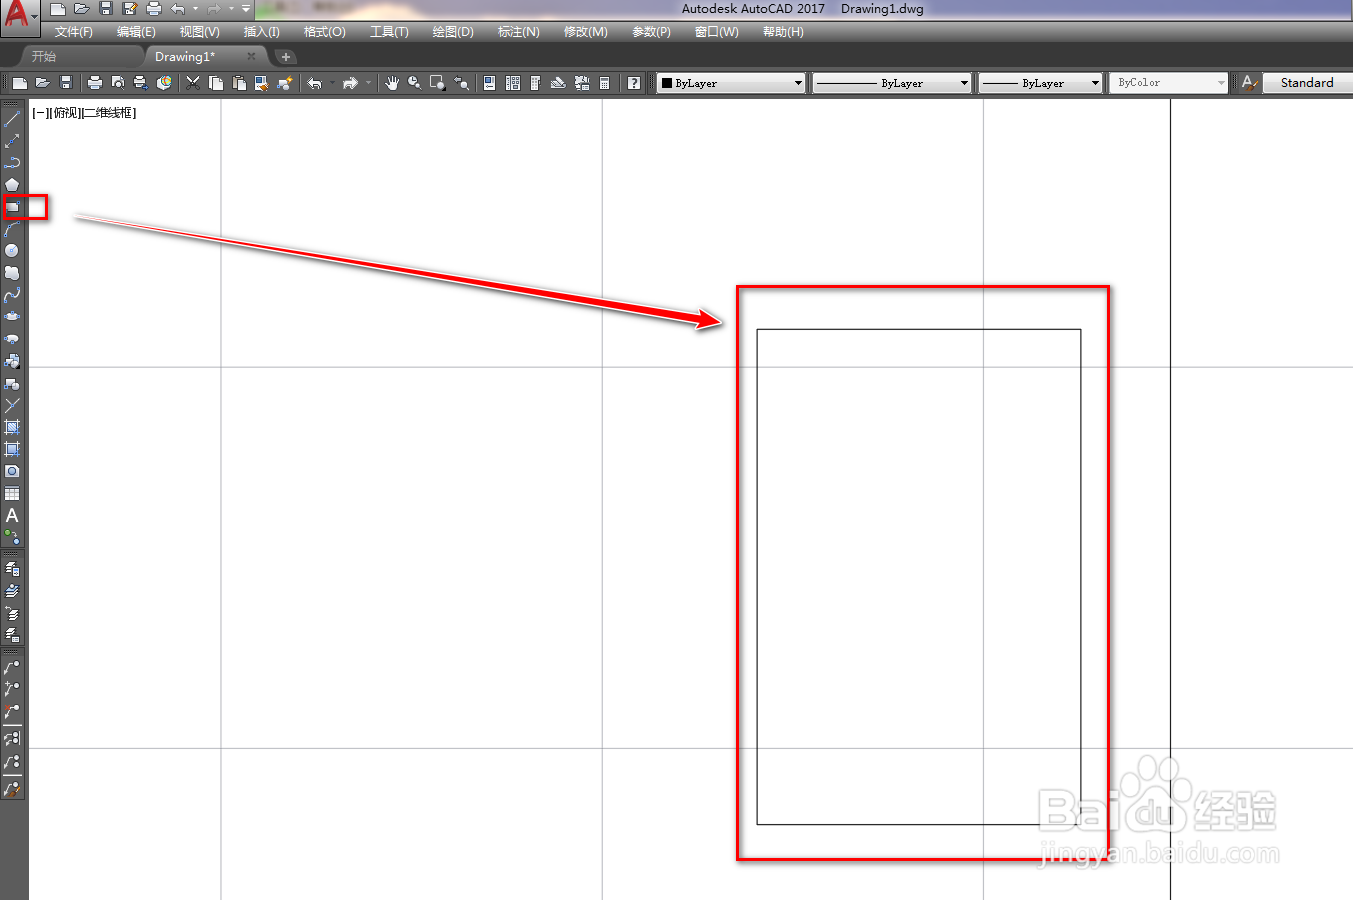Select the Spline tool

tap(12, 295)
